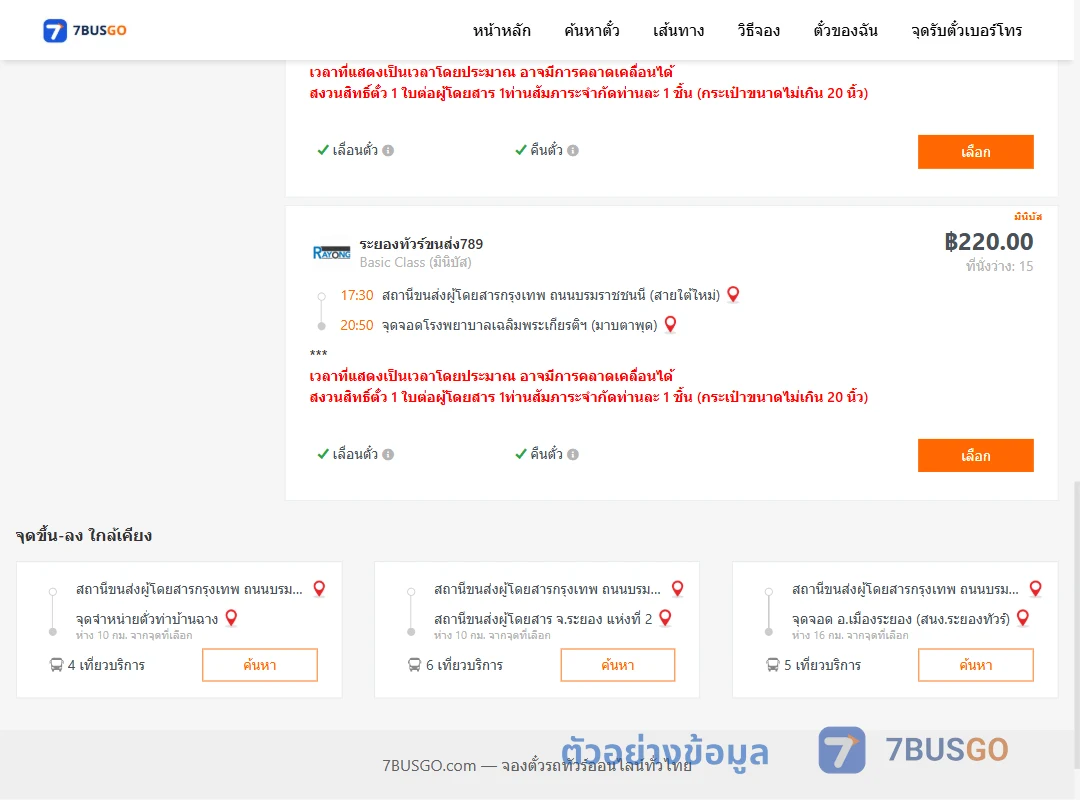
Task: Click ค้นหา in สถานีขนส่ง จ.ระยอง แห่งที่ 2 card
Action: 618,665
